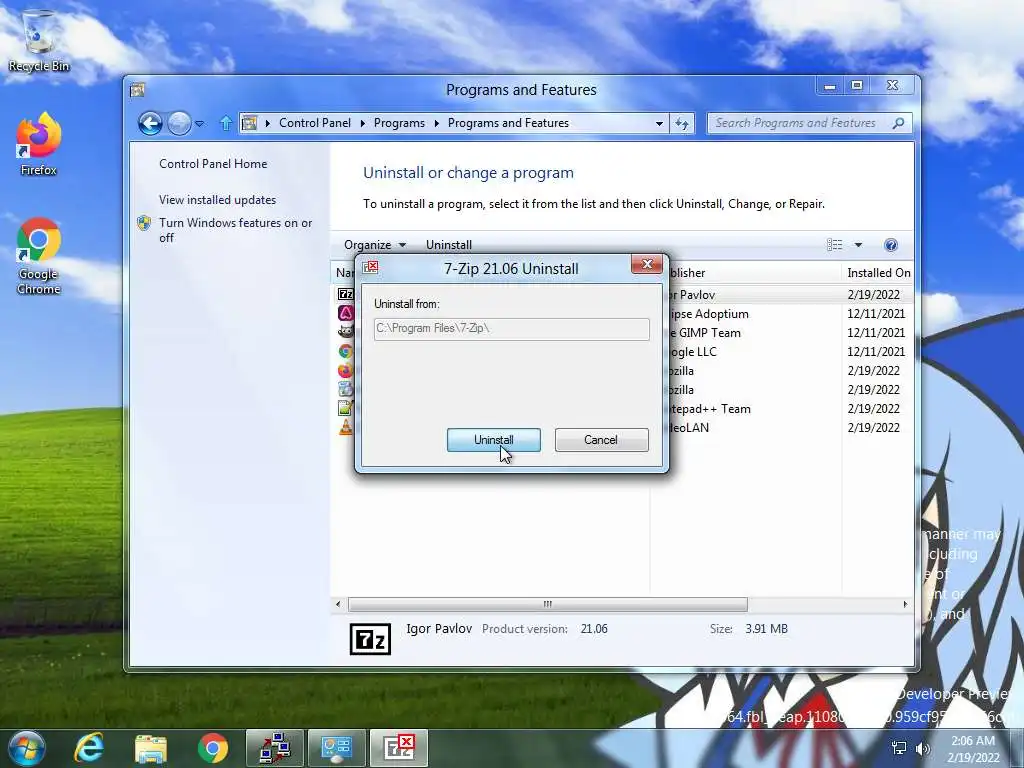
Task: Click the 7z details pane icon
Action: tap(370, 639)
